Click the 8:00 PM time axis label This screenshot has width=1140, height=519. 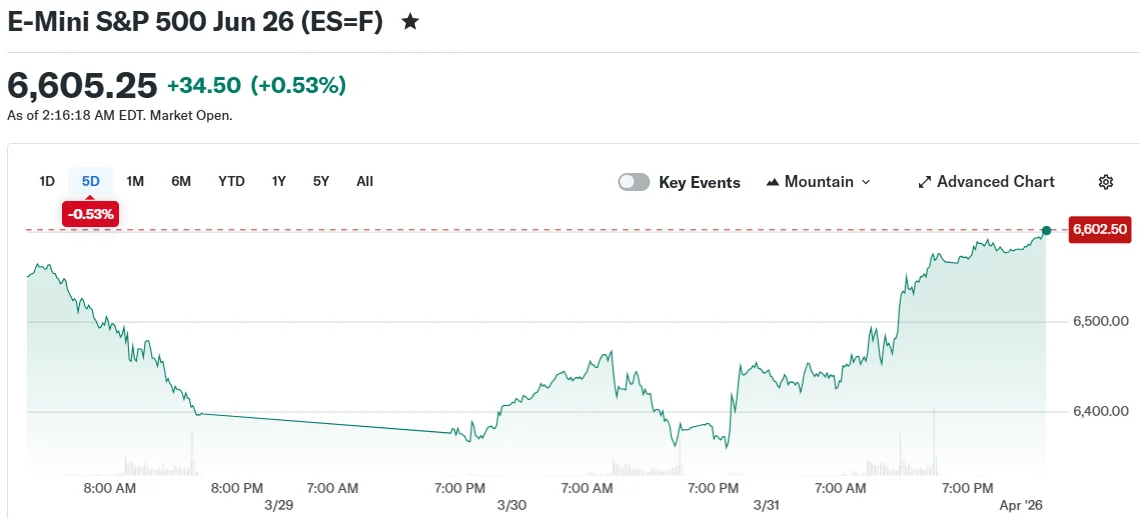(237, 488)
